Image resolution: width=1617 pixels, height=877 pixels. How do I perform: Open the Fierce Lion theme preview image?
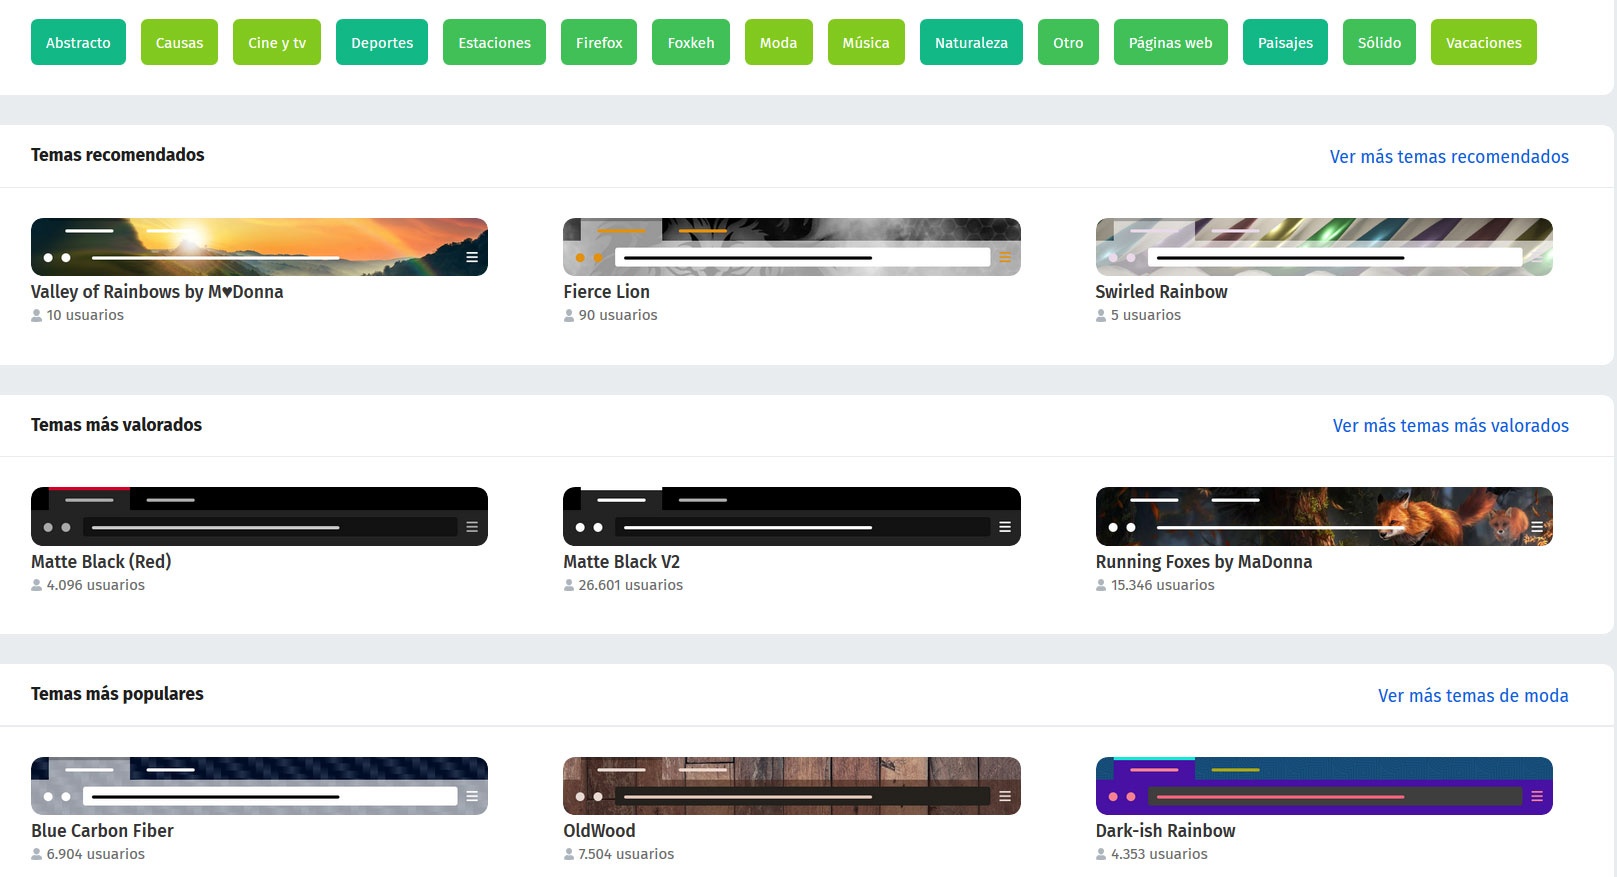click(x=791, y=247)
